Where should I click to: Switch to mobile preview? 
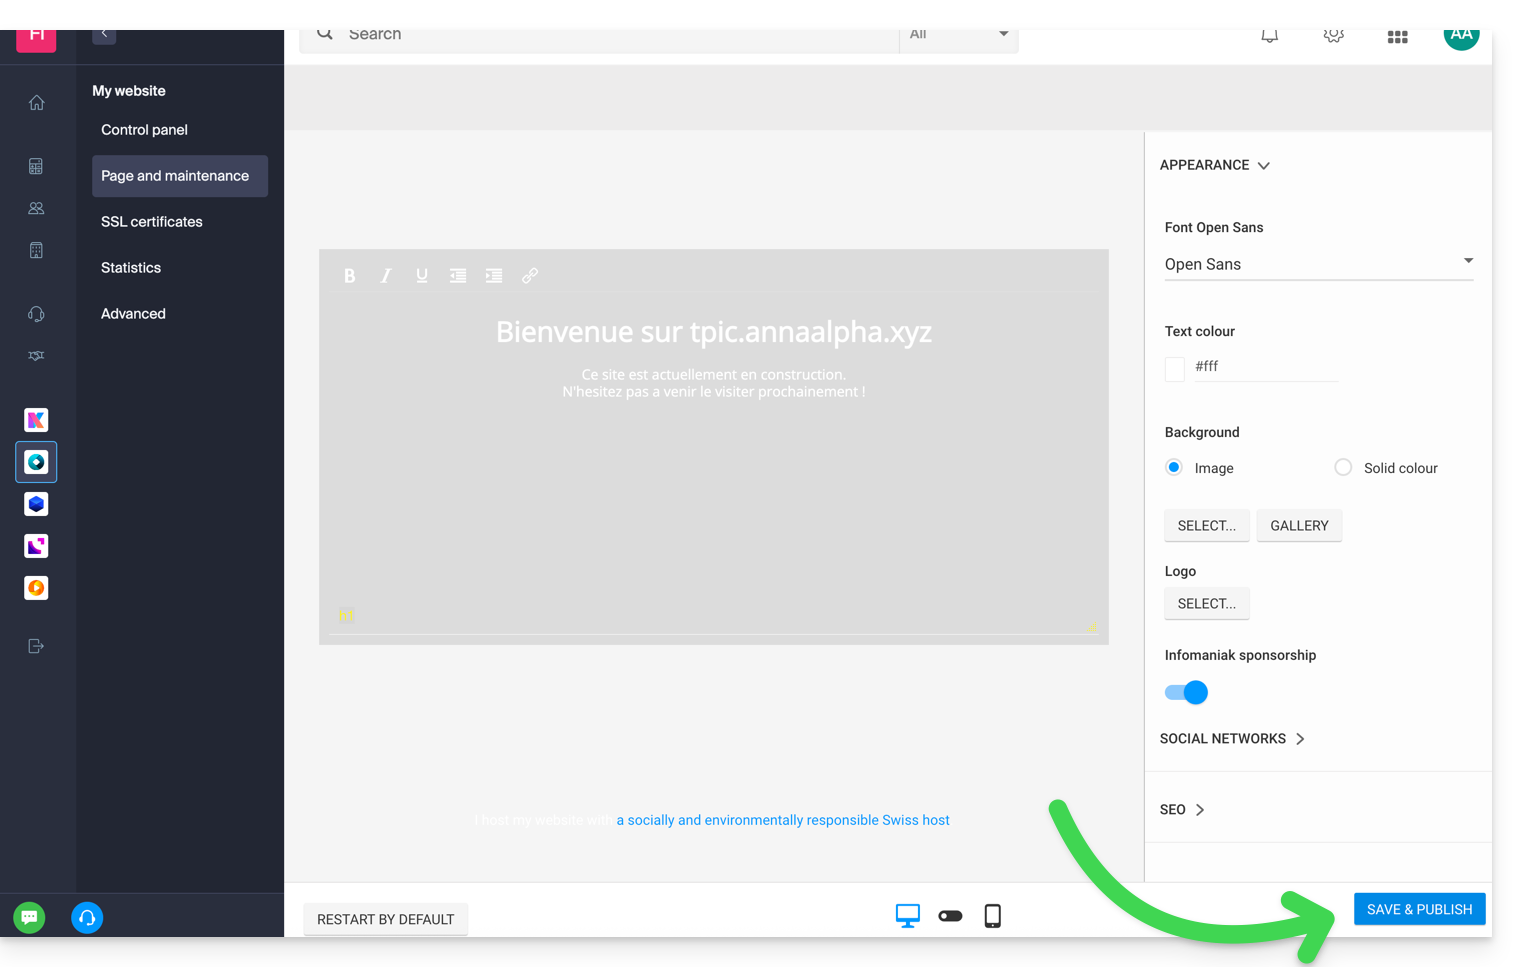coord(992,916)
